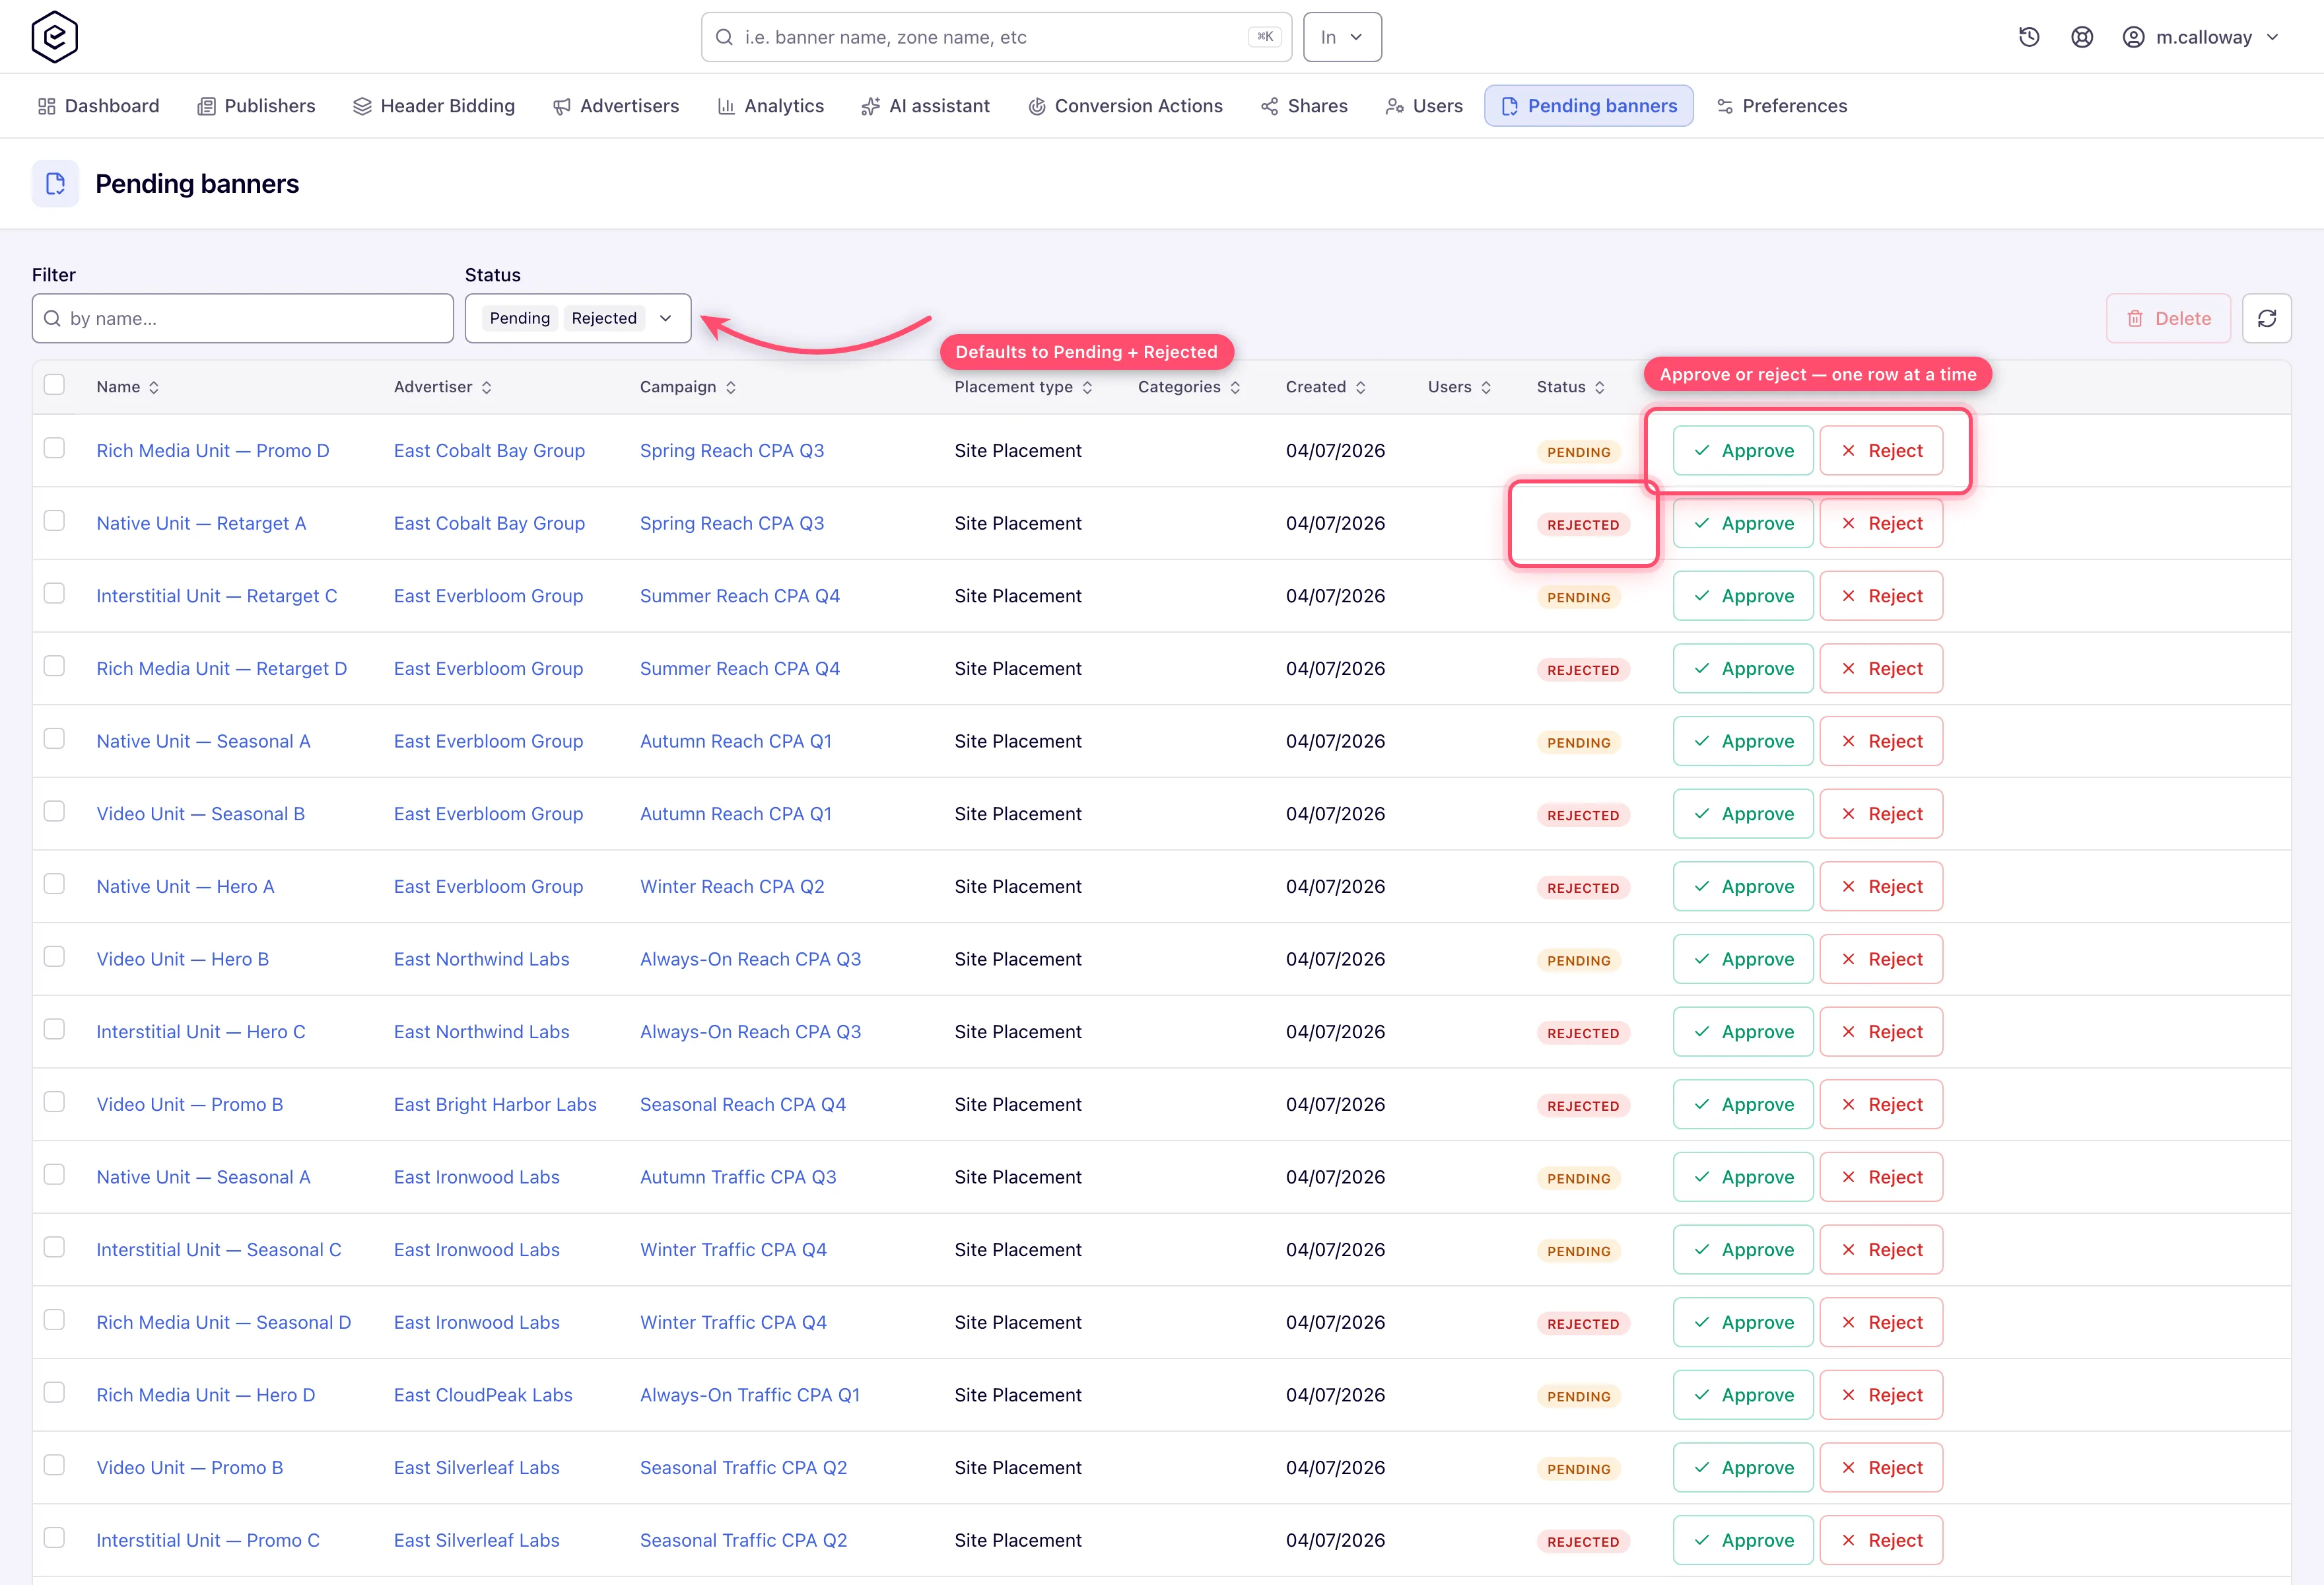The image size is (2324, 1585).
Task: Click the REJECTED badge on Video Unit — Promo B (East Bright Harbor Labs)
Action: click(x=1583, y=1106)
